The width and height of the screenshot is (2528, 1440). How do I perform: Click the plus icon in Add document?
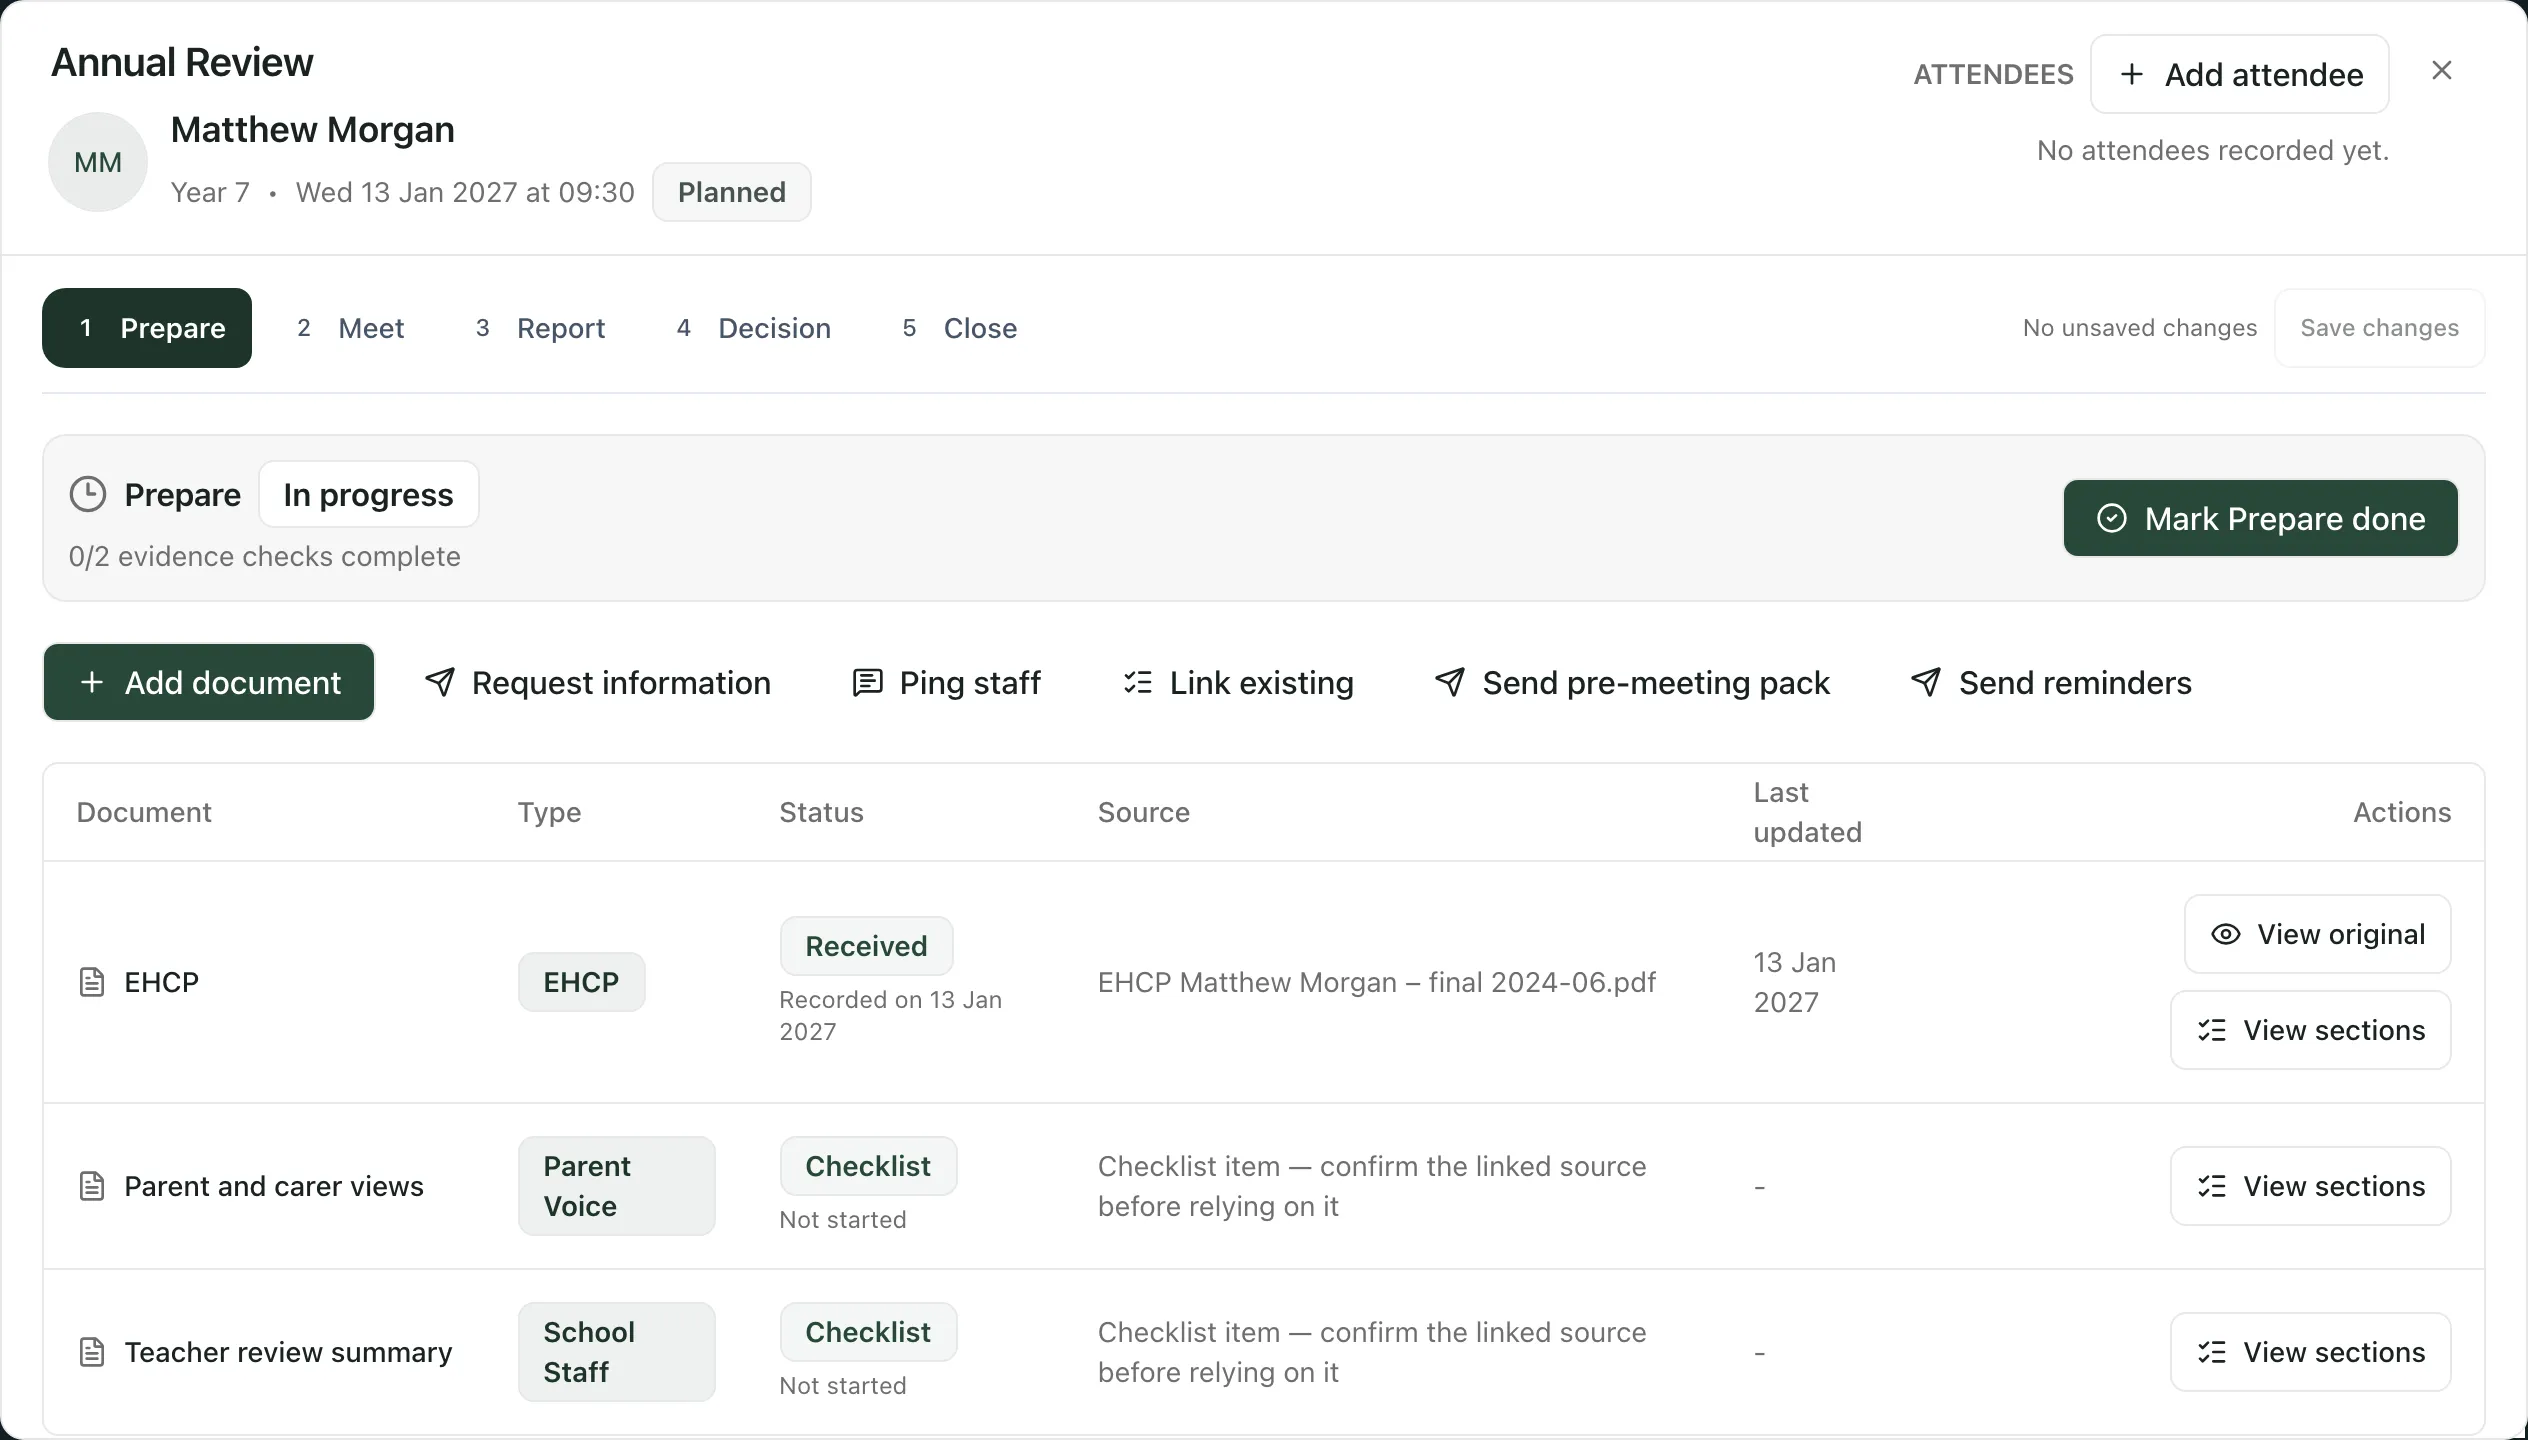[92, 682]
